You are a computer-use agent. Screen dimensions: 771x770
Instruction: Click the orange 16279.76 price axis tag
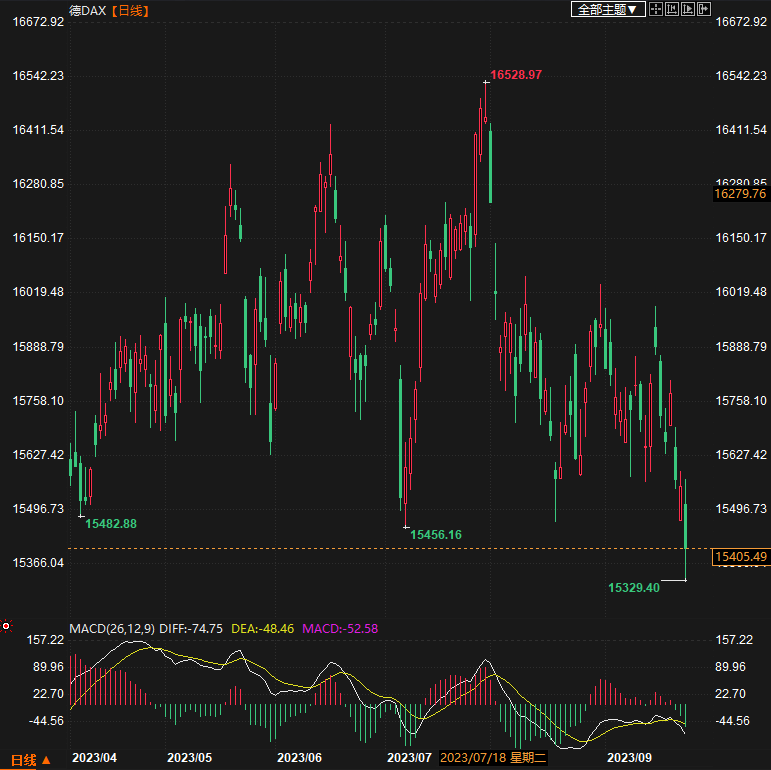740,193
